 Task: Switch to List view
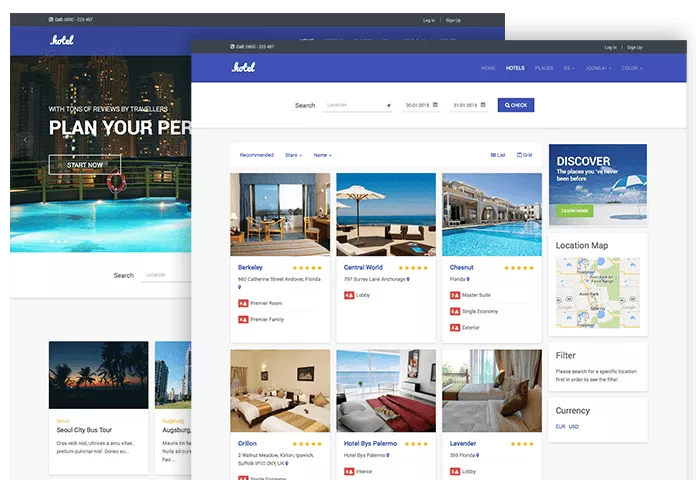pyautogui.click(x=498, y=155)
